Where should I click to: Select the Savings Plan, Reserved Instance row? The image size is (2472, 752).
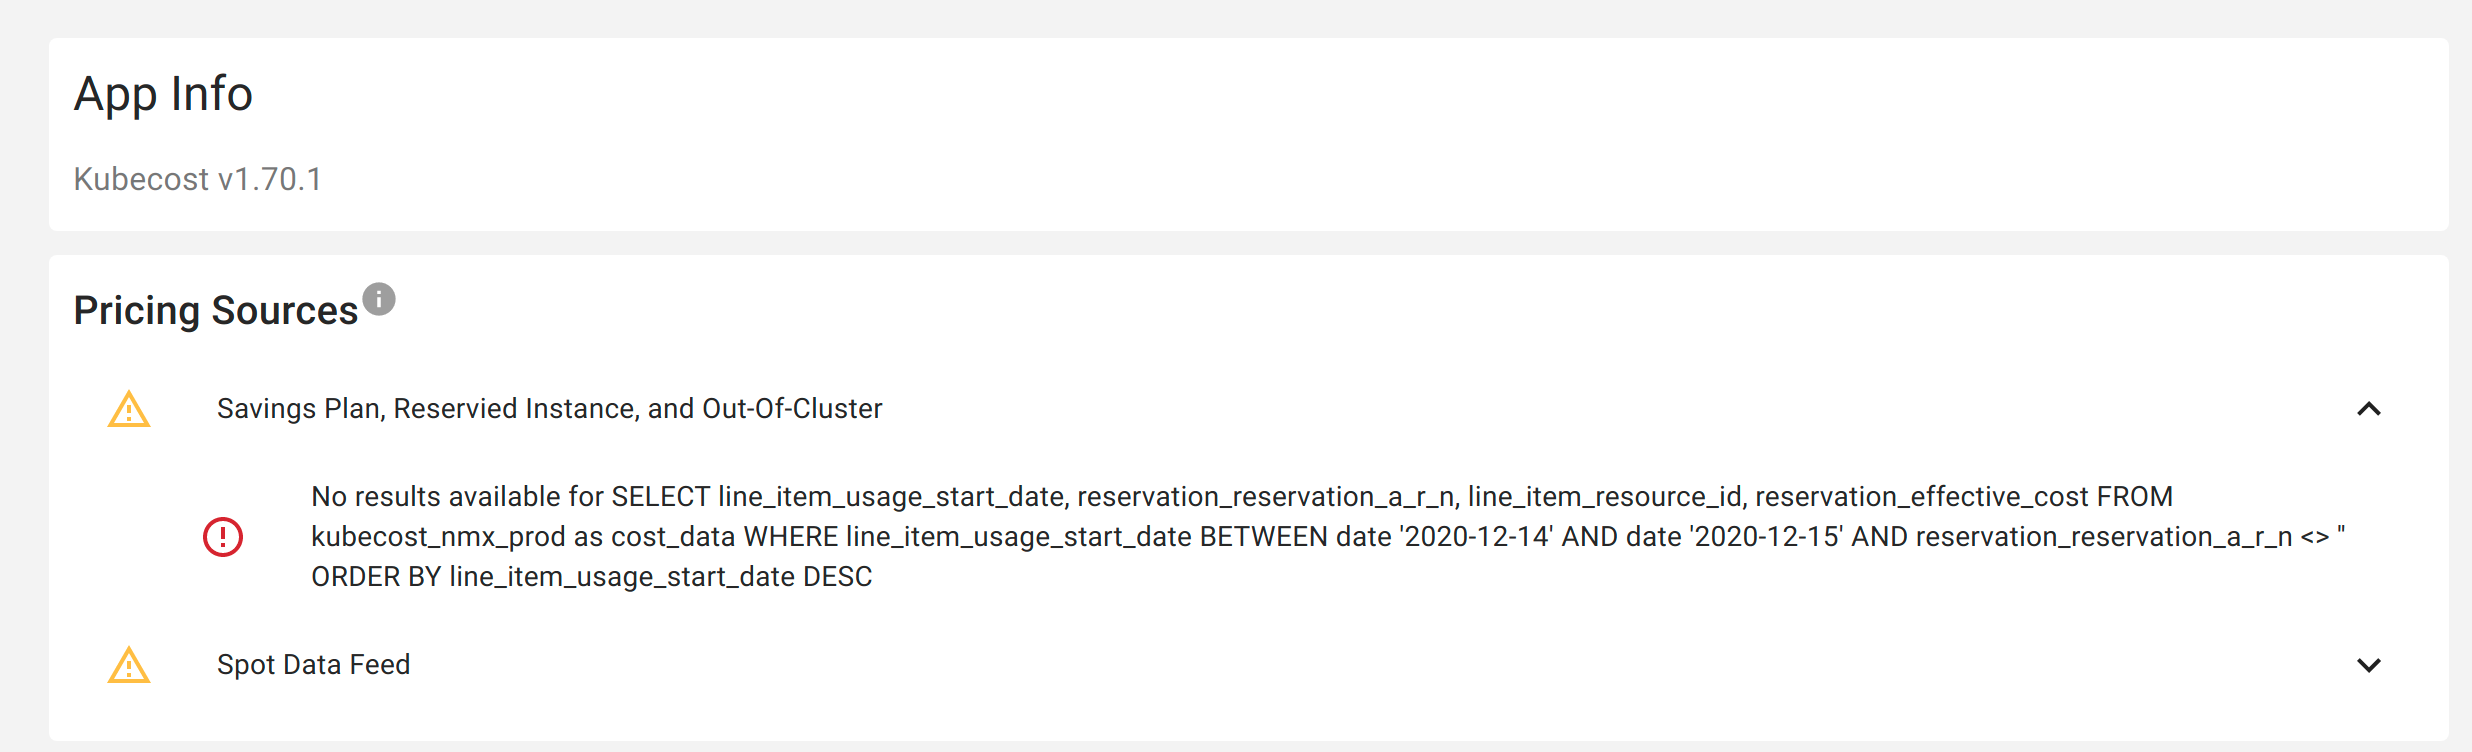coord(549,408)
